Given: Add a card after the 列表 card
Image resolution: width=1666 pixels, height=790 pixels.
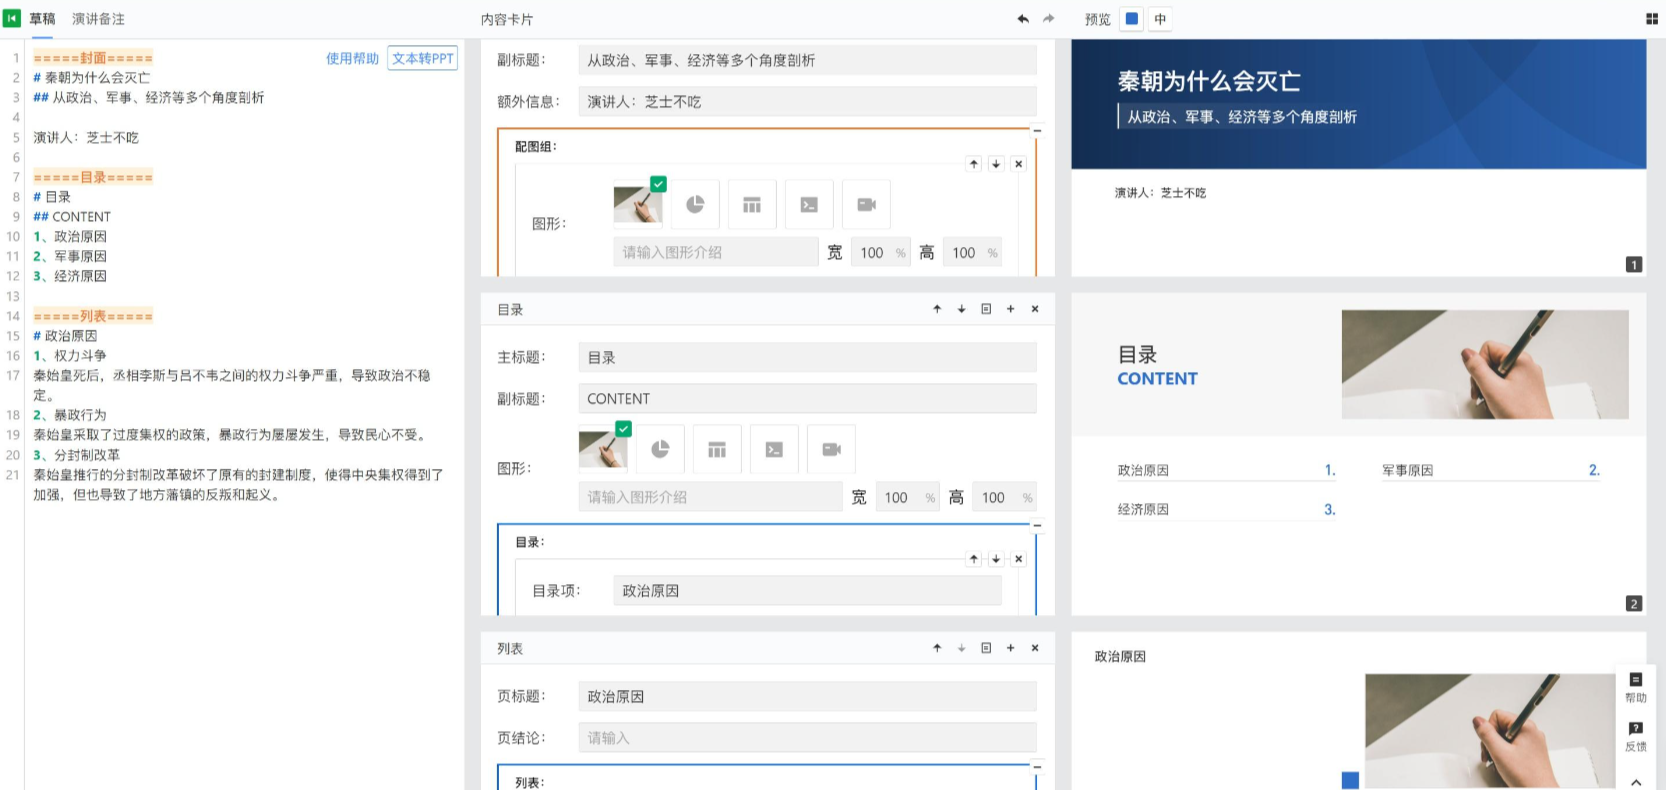Looking at the screenshot, I should [x=1010, y=648].
